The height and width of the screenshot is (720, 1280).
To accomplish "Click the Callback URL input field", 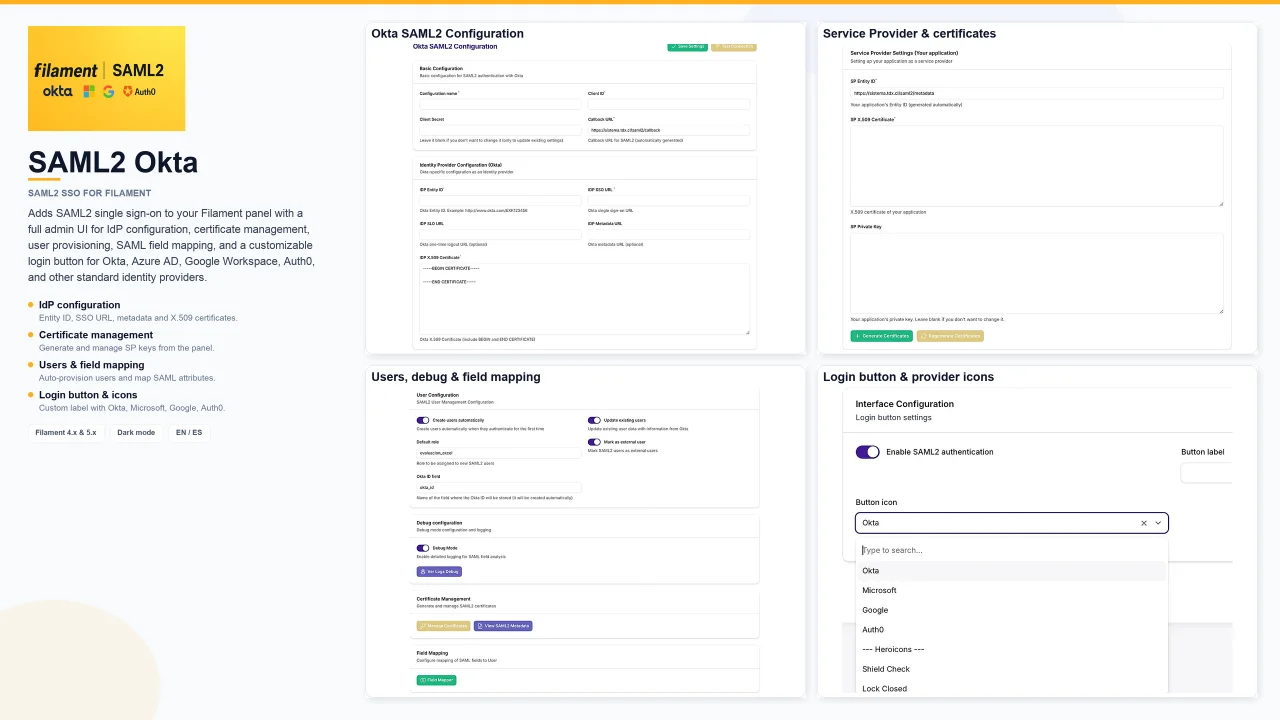I will click(668, 130).
